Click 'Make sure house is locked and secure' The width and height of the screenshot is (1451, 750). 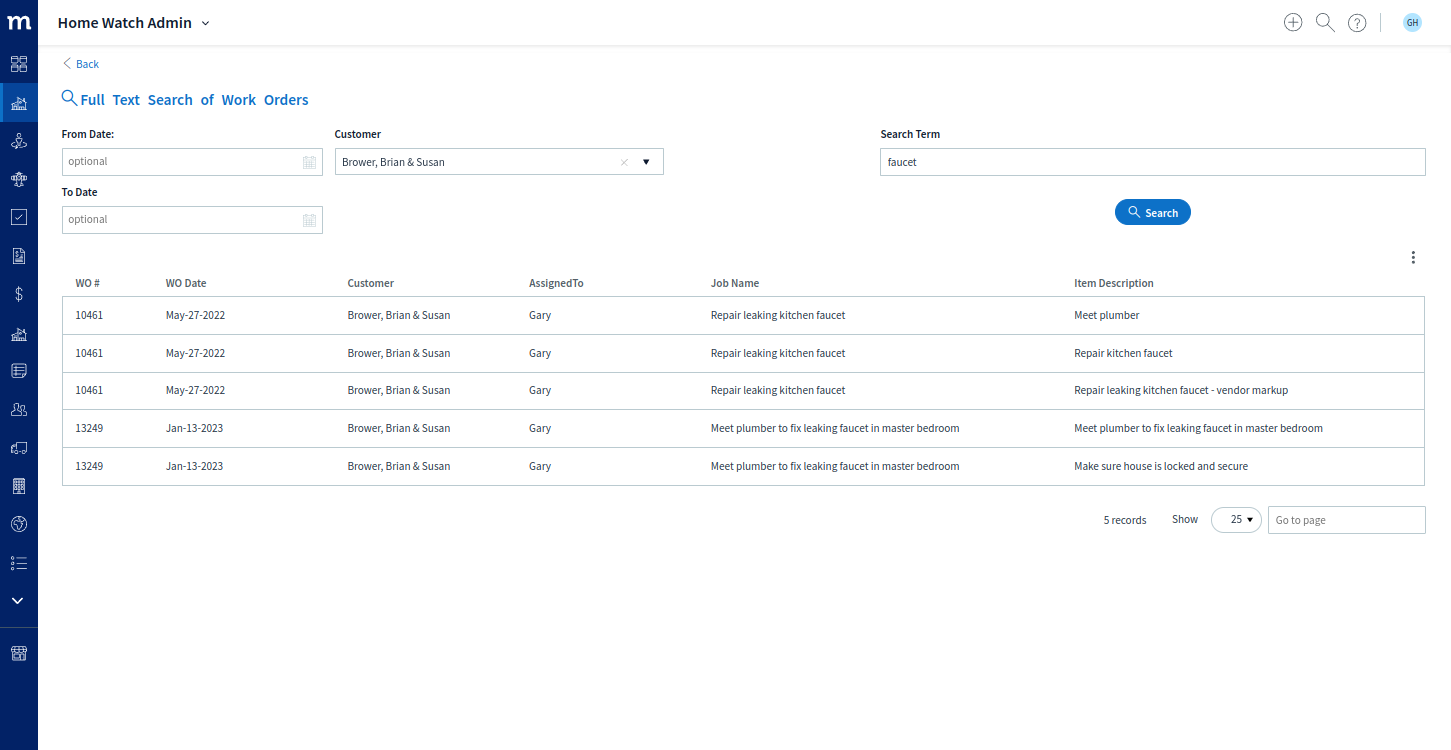click(1161, 466)
